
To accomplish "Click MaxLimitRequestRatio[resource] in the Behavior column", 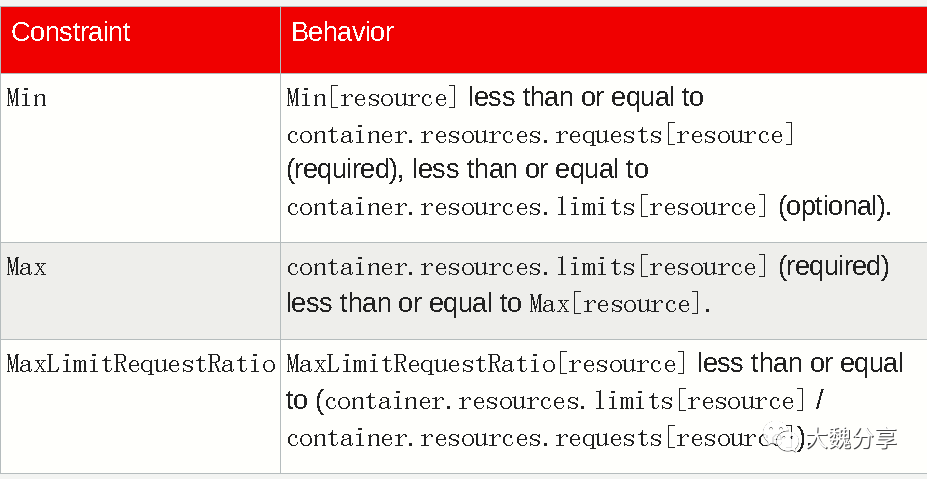I will [x=487, y=364].
